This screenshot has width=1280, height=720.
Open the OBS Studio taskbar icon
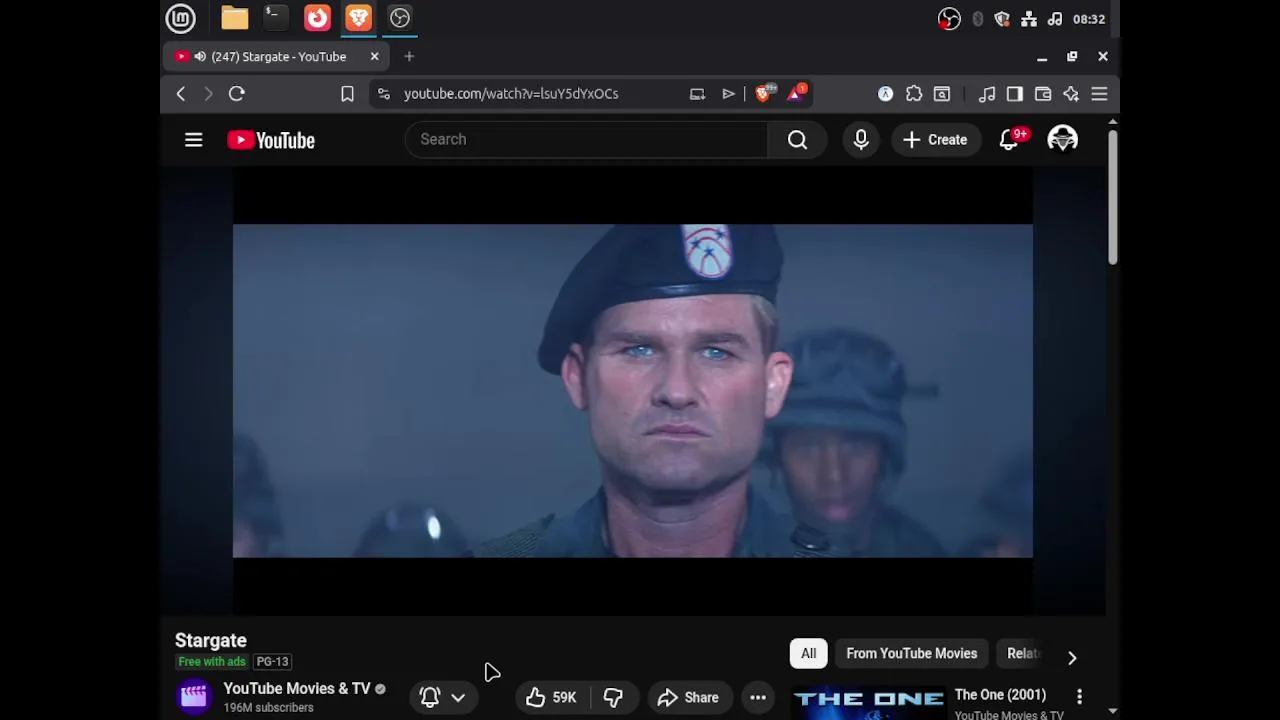pyautogui.click(x=400, y=18)
